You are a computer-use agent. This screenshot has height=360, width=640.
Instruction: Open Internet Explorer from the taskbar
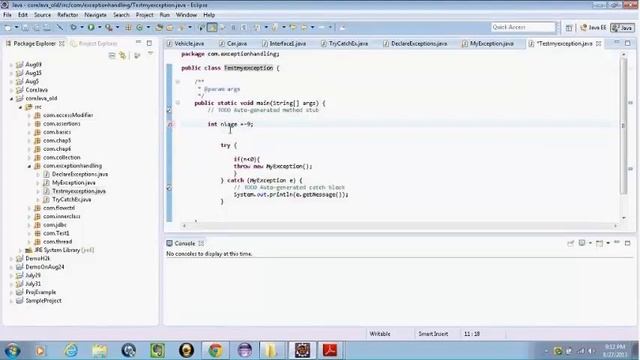pyautogui.click(x=71, y=350)
